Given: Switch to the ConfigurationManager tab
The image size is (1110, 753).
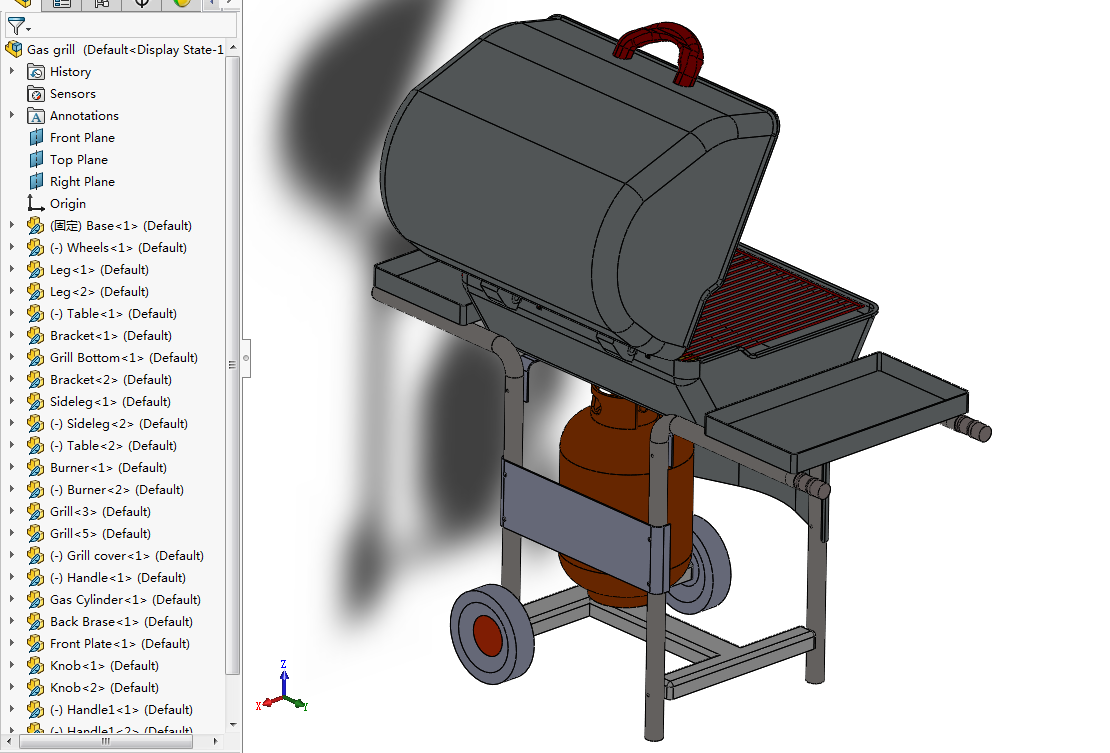Looking at the screenshot, I should 101,5.
